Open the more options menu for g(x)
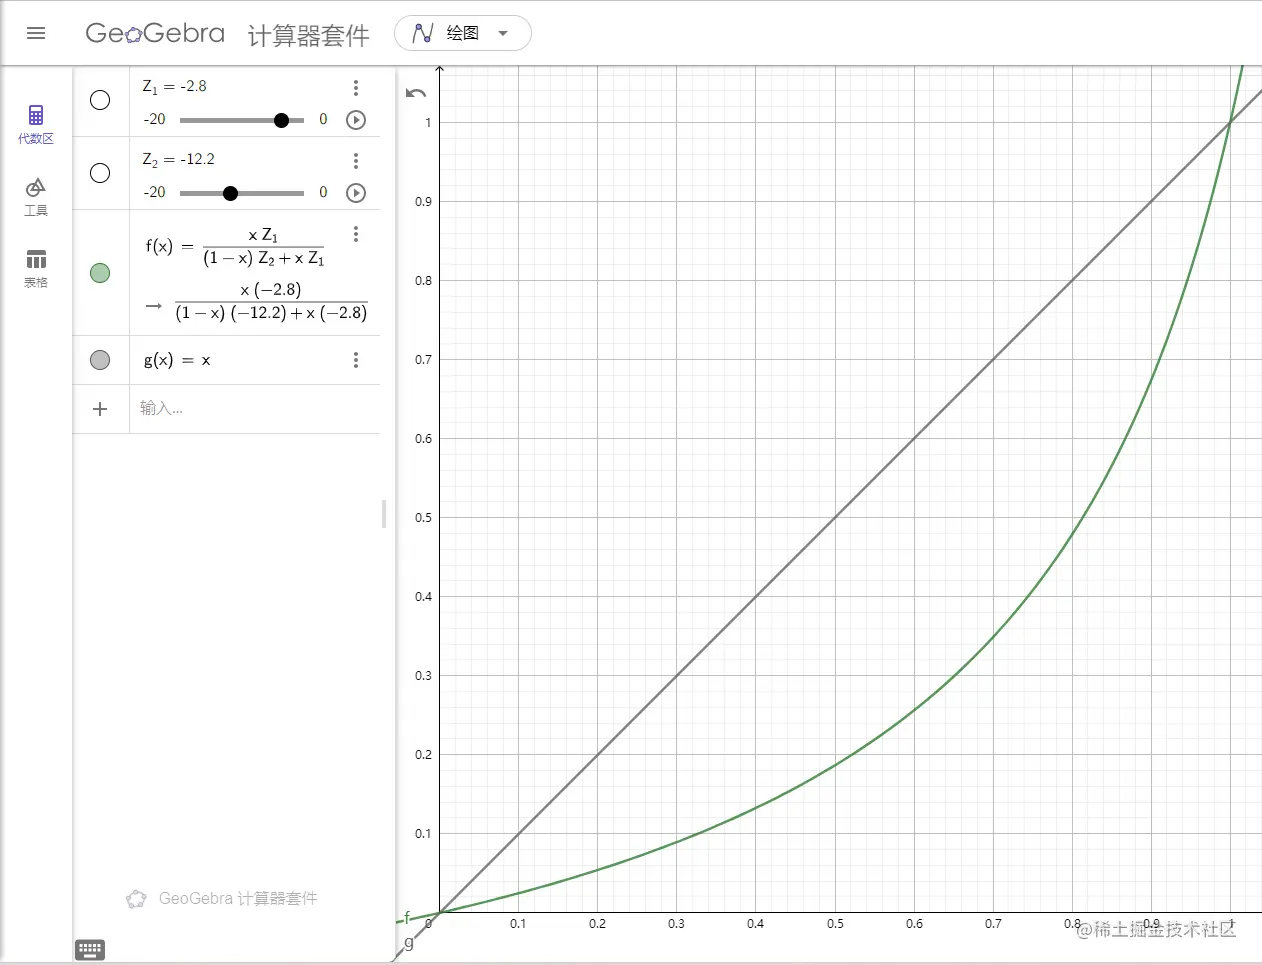The height and width of the screenshot is (965, 1262). pyautogui.click(x=356, y=360)
